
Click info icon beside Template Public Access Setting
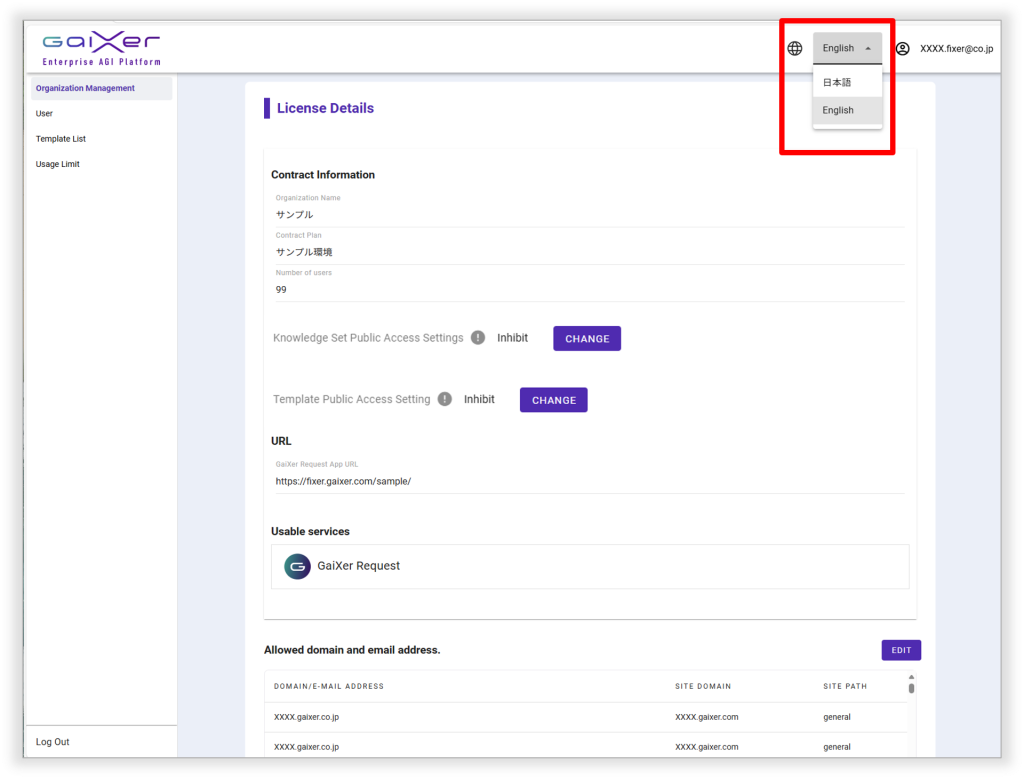(x=445, y=400)
